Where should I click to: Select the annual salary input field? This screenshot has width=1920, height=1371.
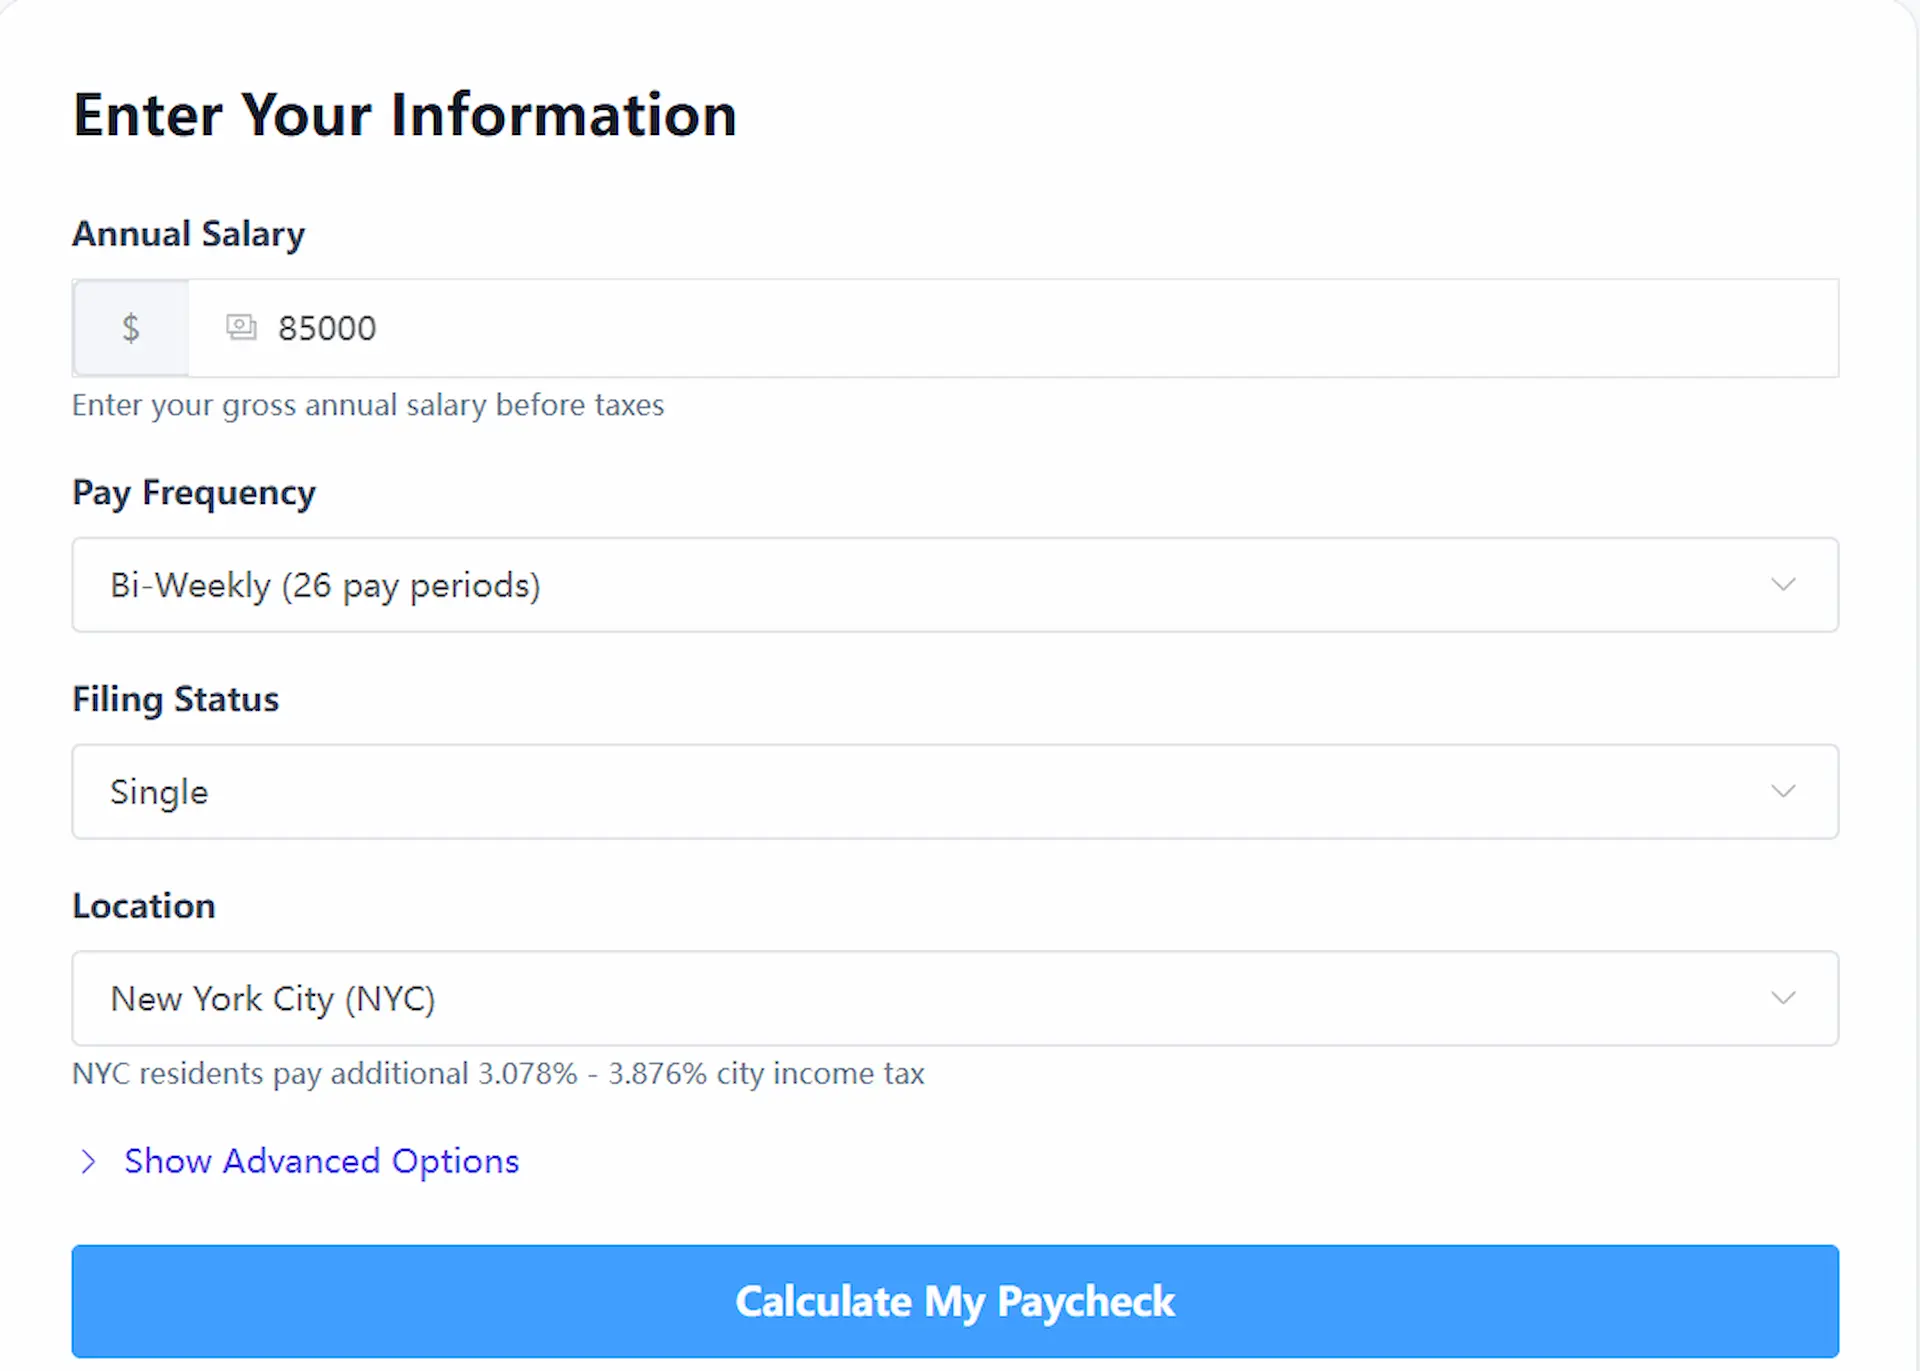(900, 327)
